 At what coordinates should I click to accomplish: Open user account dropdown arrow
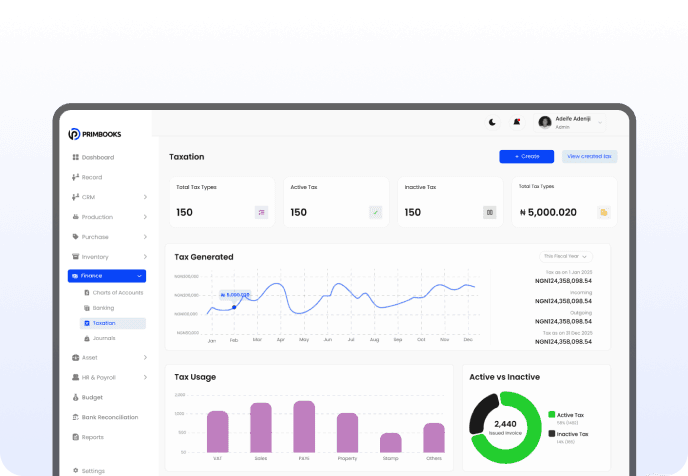click(x=600, y=122)
